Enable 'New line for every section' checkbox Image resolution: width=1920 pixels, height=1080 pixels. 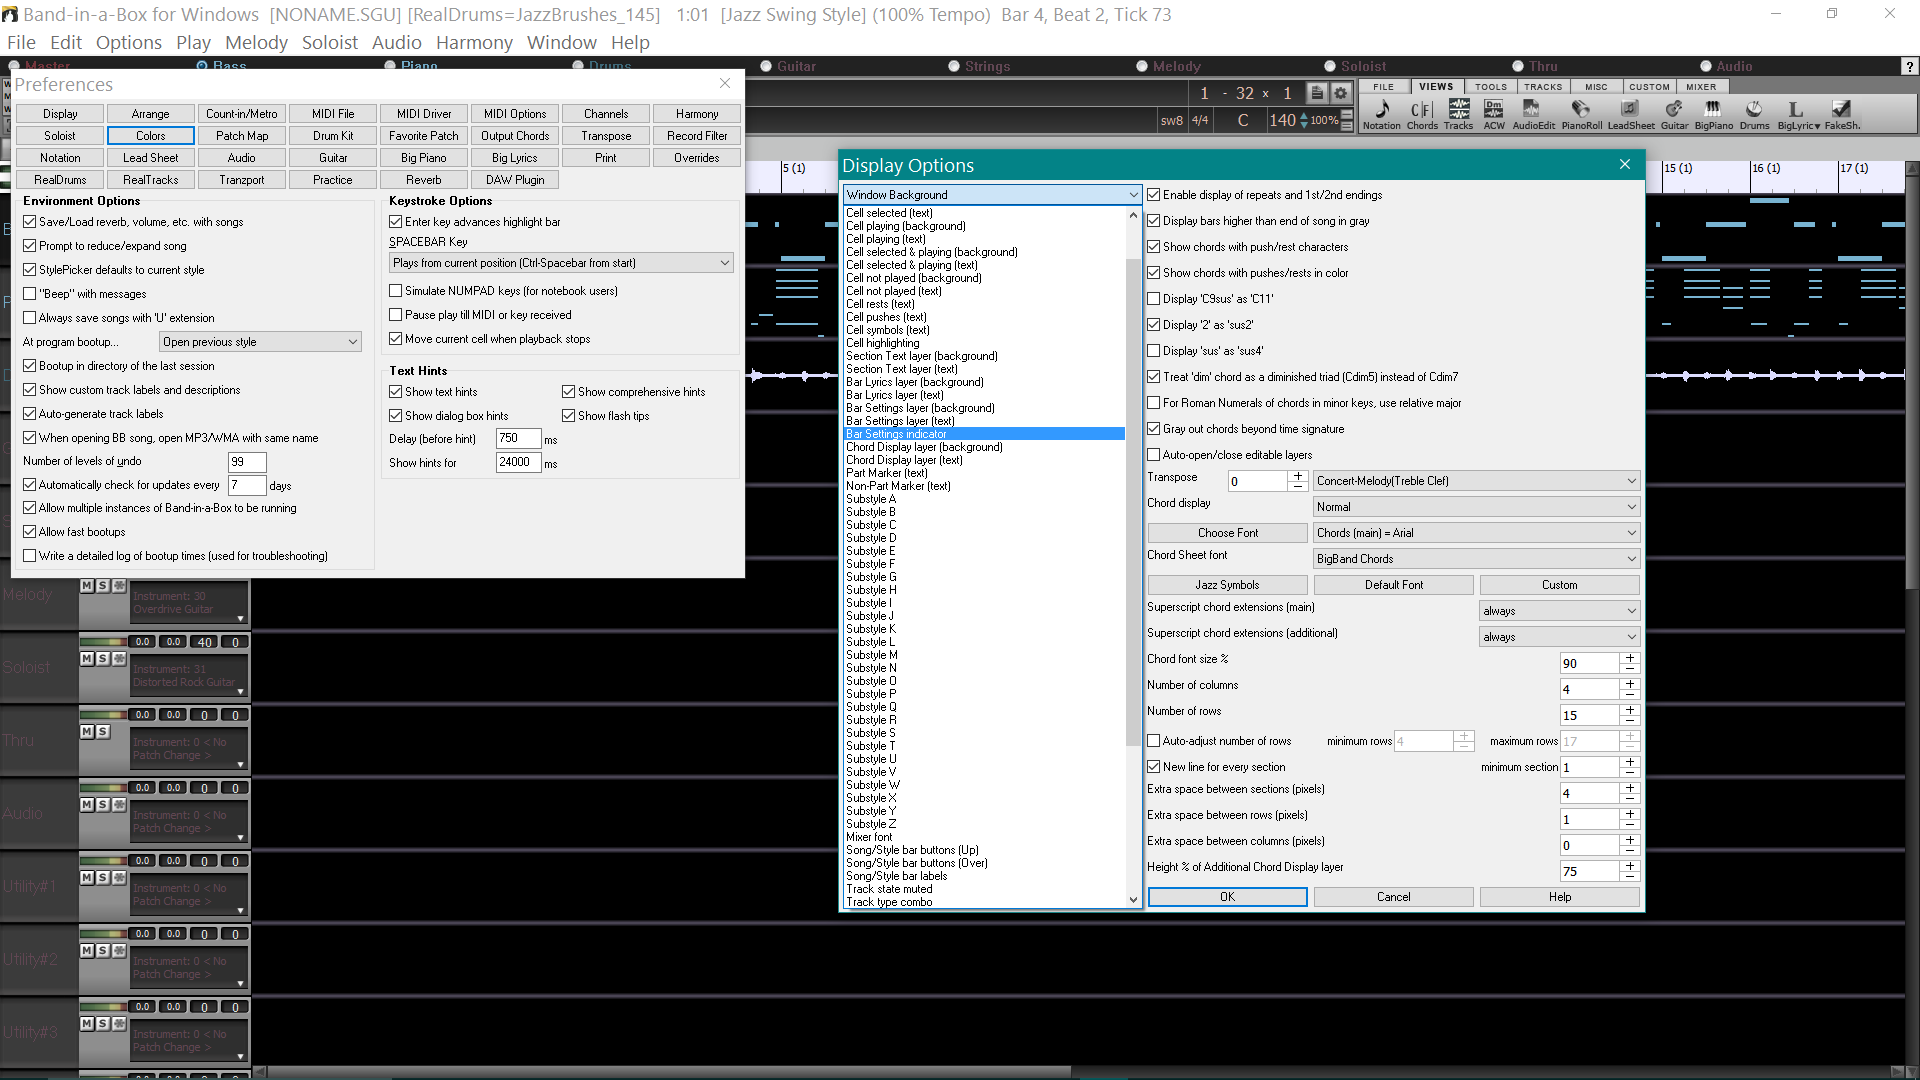(x=1154, y=766)
